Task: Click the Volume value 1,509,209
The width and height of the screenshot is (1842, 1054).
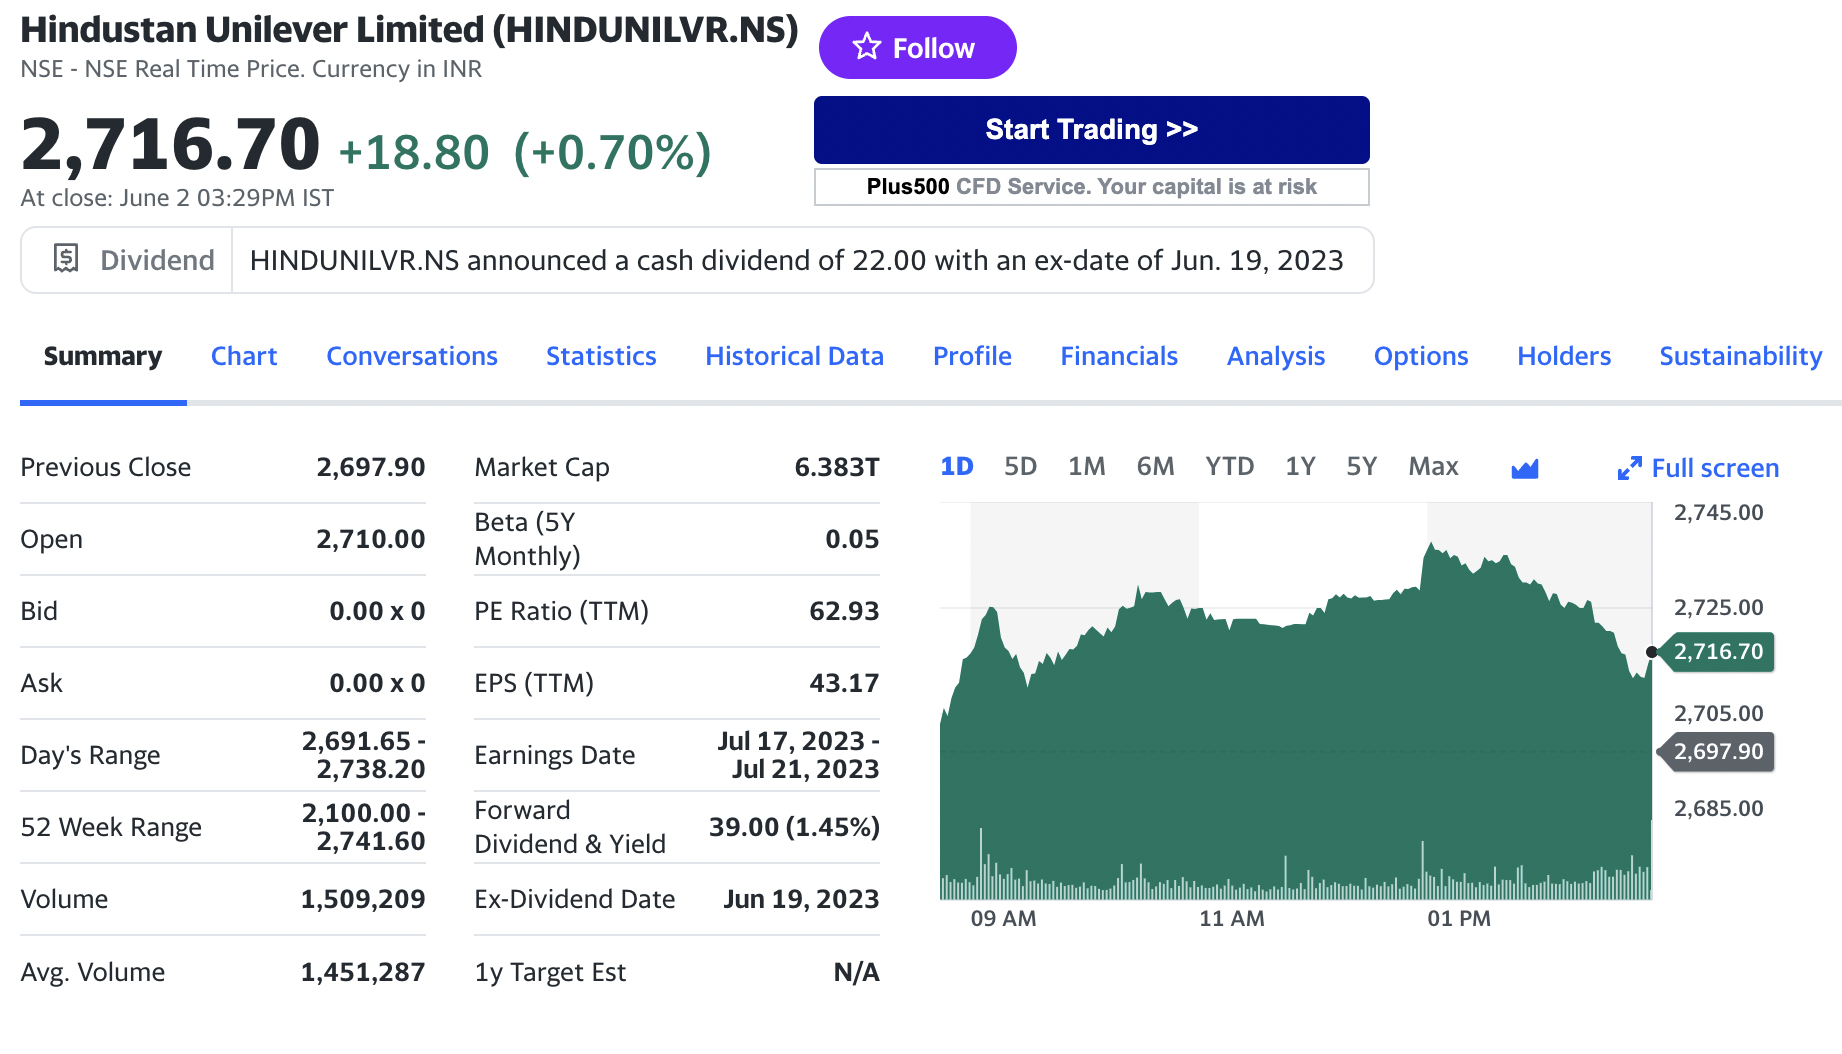Action: [363, 899]
